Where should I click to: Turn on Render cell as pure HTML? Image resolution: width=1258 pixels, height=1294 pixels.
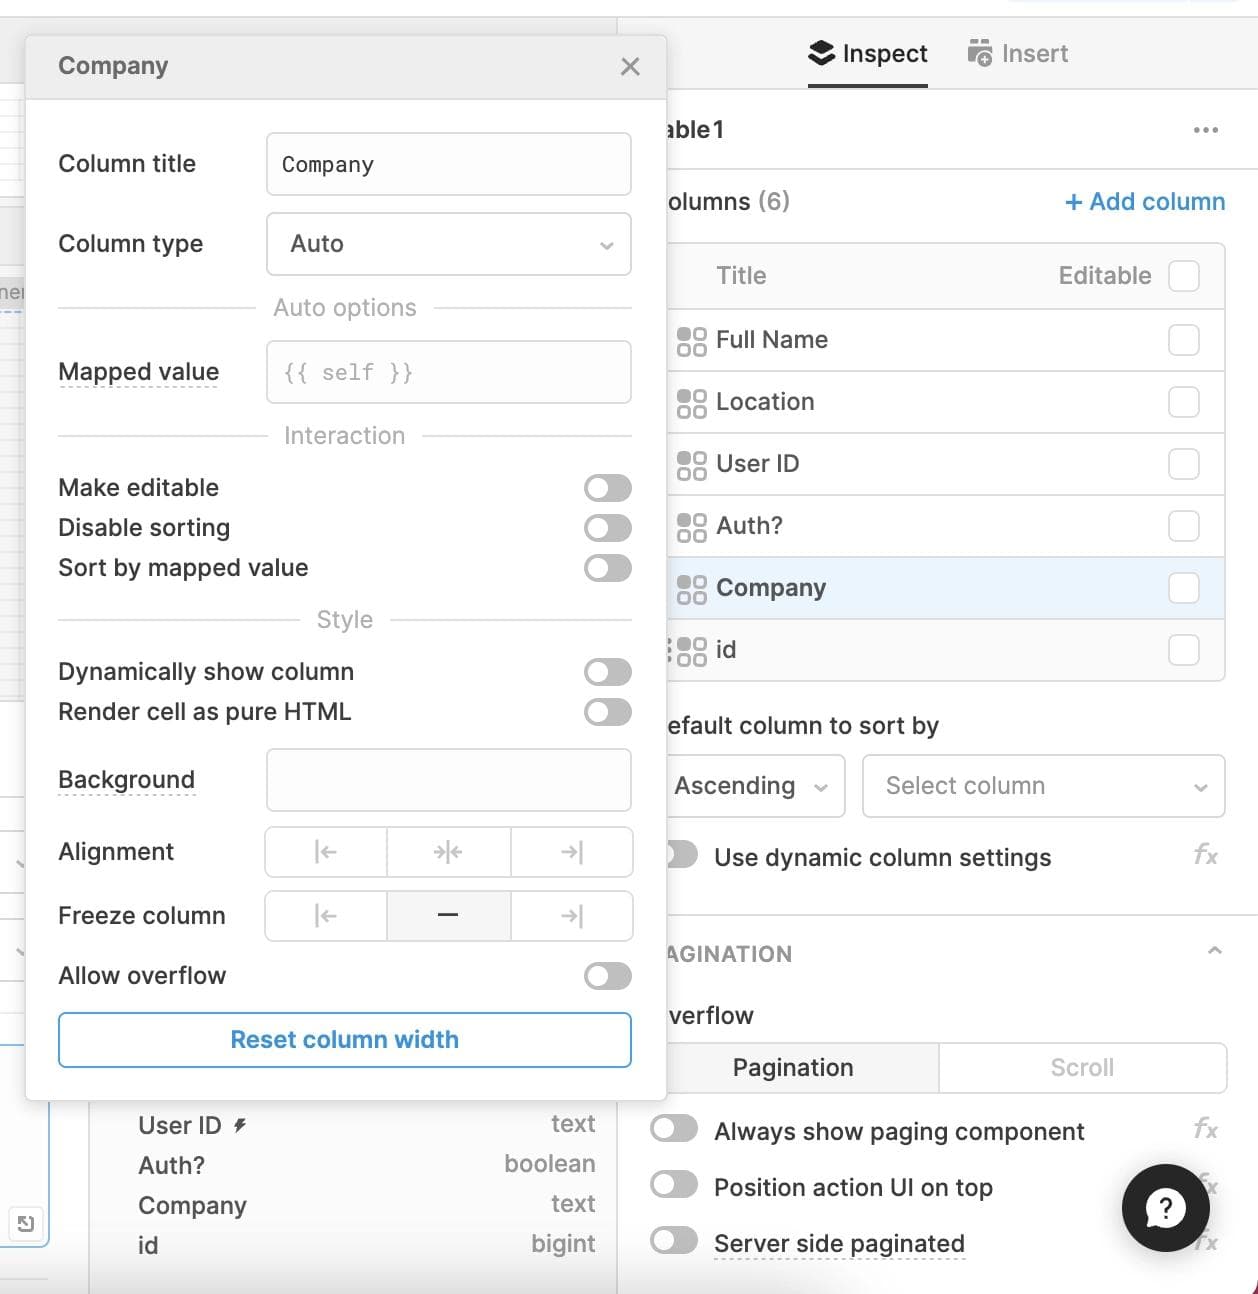tap(607, 712)
